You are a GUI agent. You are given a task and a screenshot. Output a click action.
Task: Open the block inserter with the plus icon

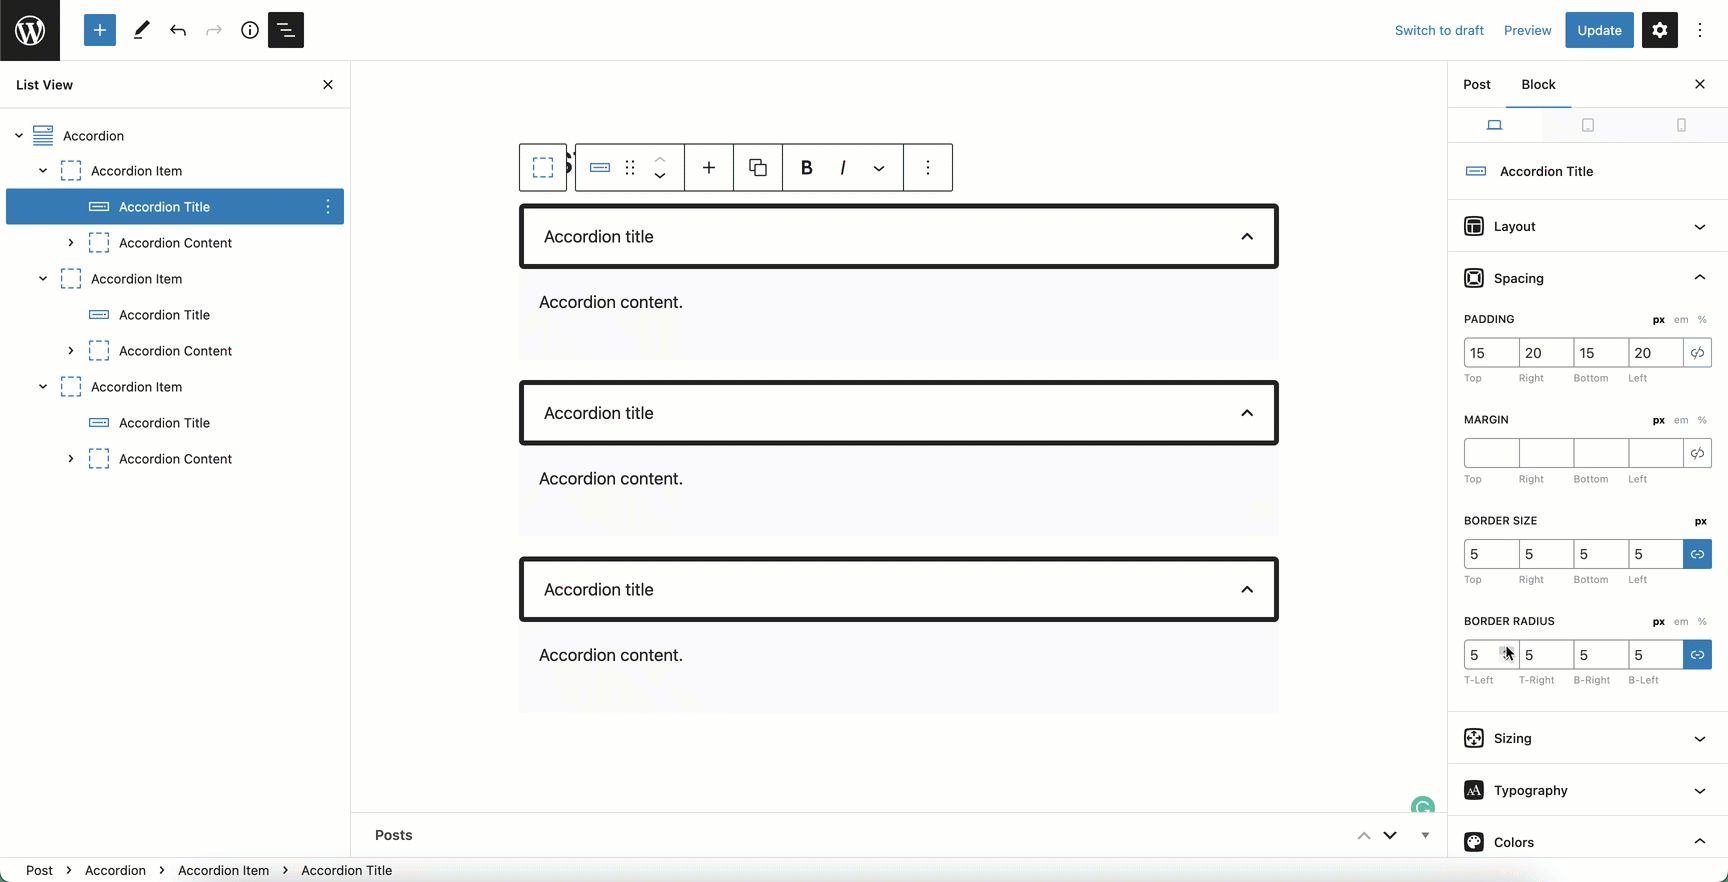(99, 30)
